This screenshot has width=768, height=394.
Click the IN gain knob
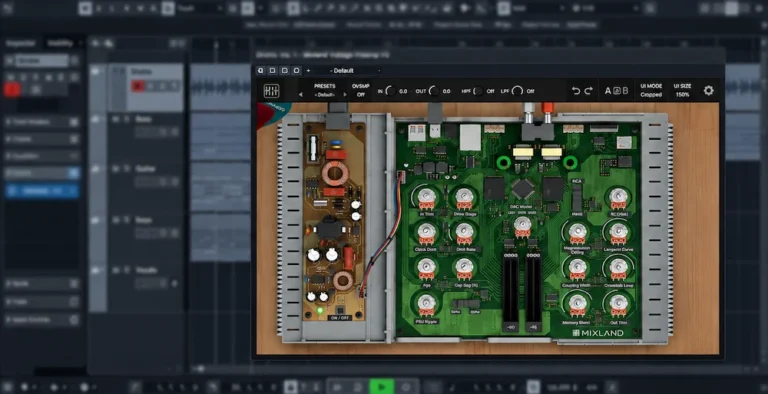(390, 91)
